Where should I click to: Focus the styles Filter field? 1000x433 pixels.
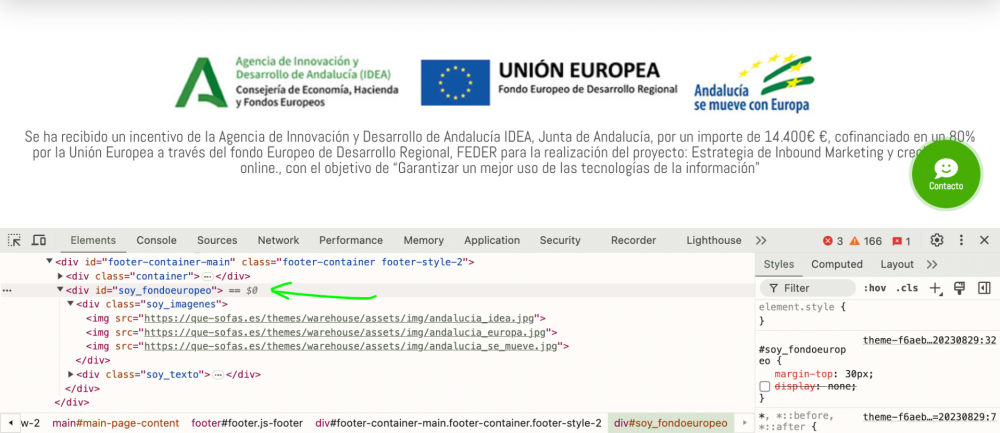pyautogui.click(x=808, y=288)
